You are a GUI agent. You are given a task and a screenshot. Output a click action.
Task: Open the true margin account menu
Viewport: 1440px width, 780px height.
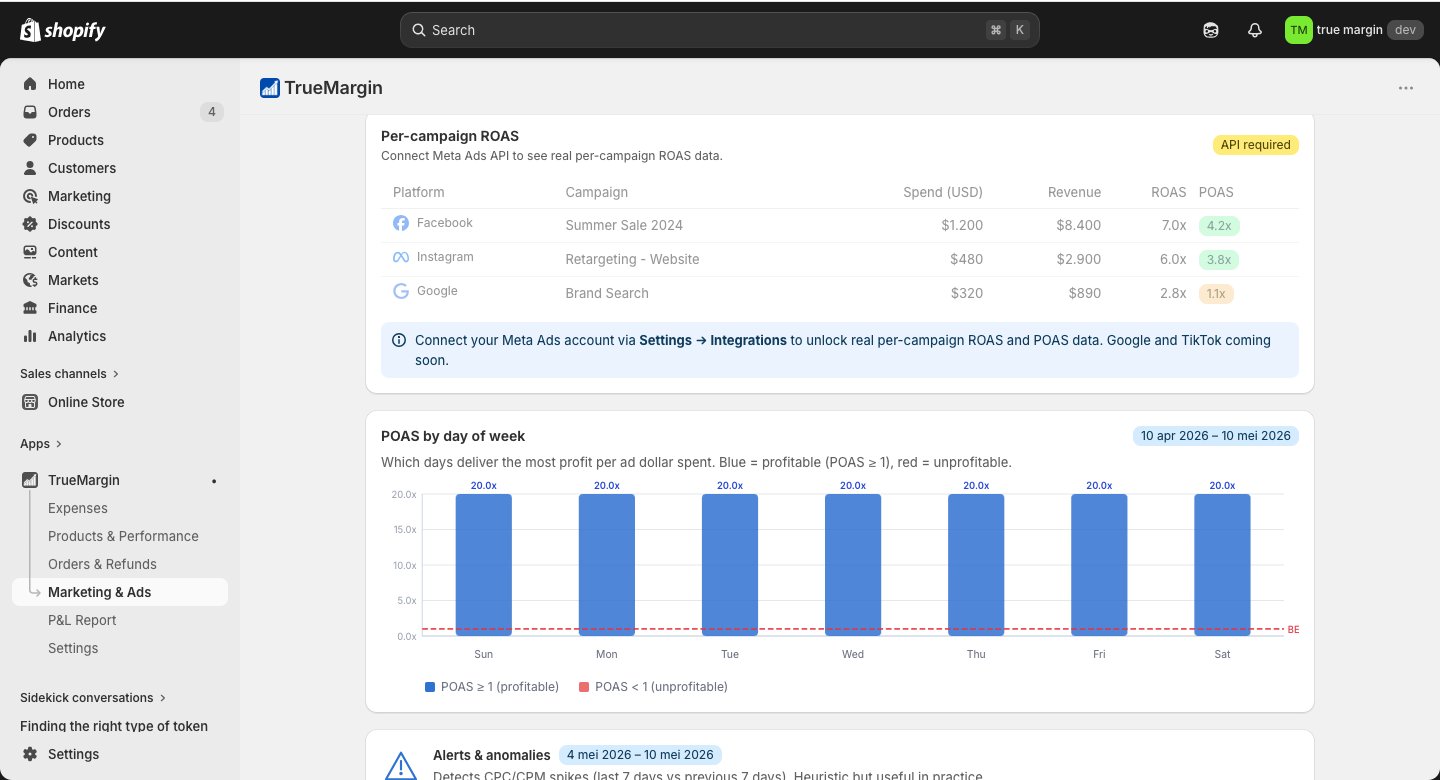(1353, 30)
